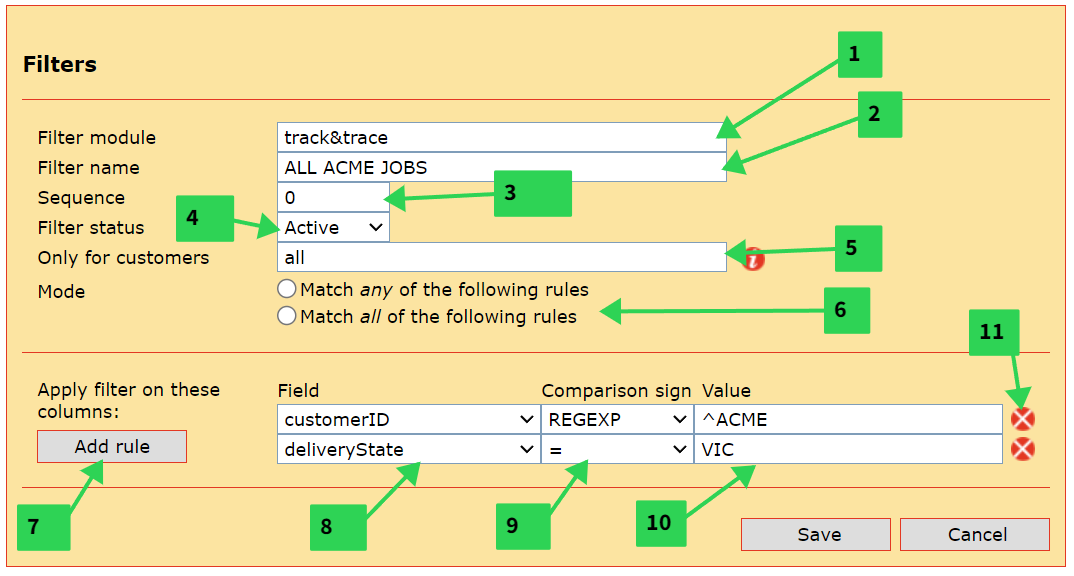Delete the customerID rule with red X
This screenshot has height=576, width=1074.
coord(1023,420)
